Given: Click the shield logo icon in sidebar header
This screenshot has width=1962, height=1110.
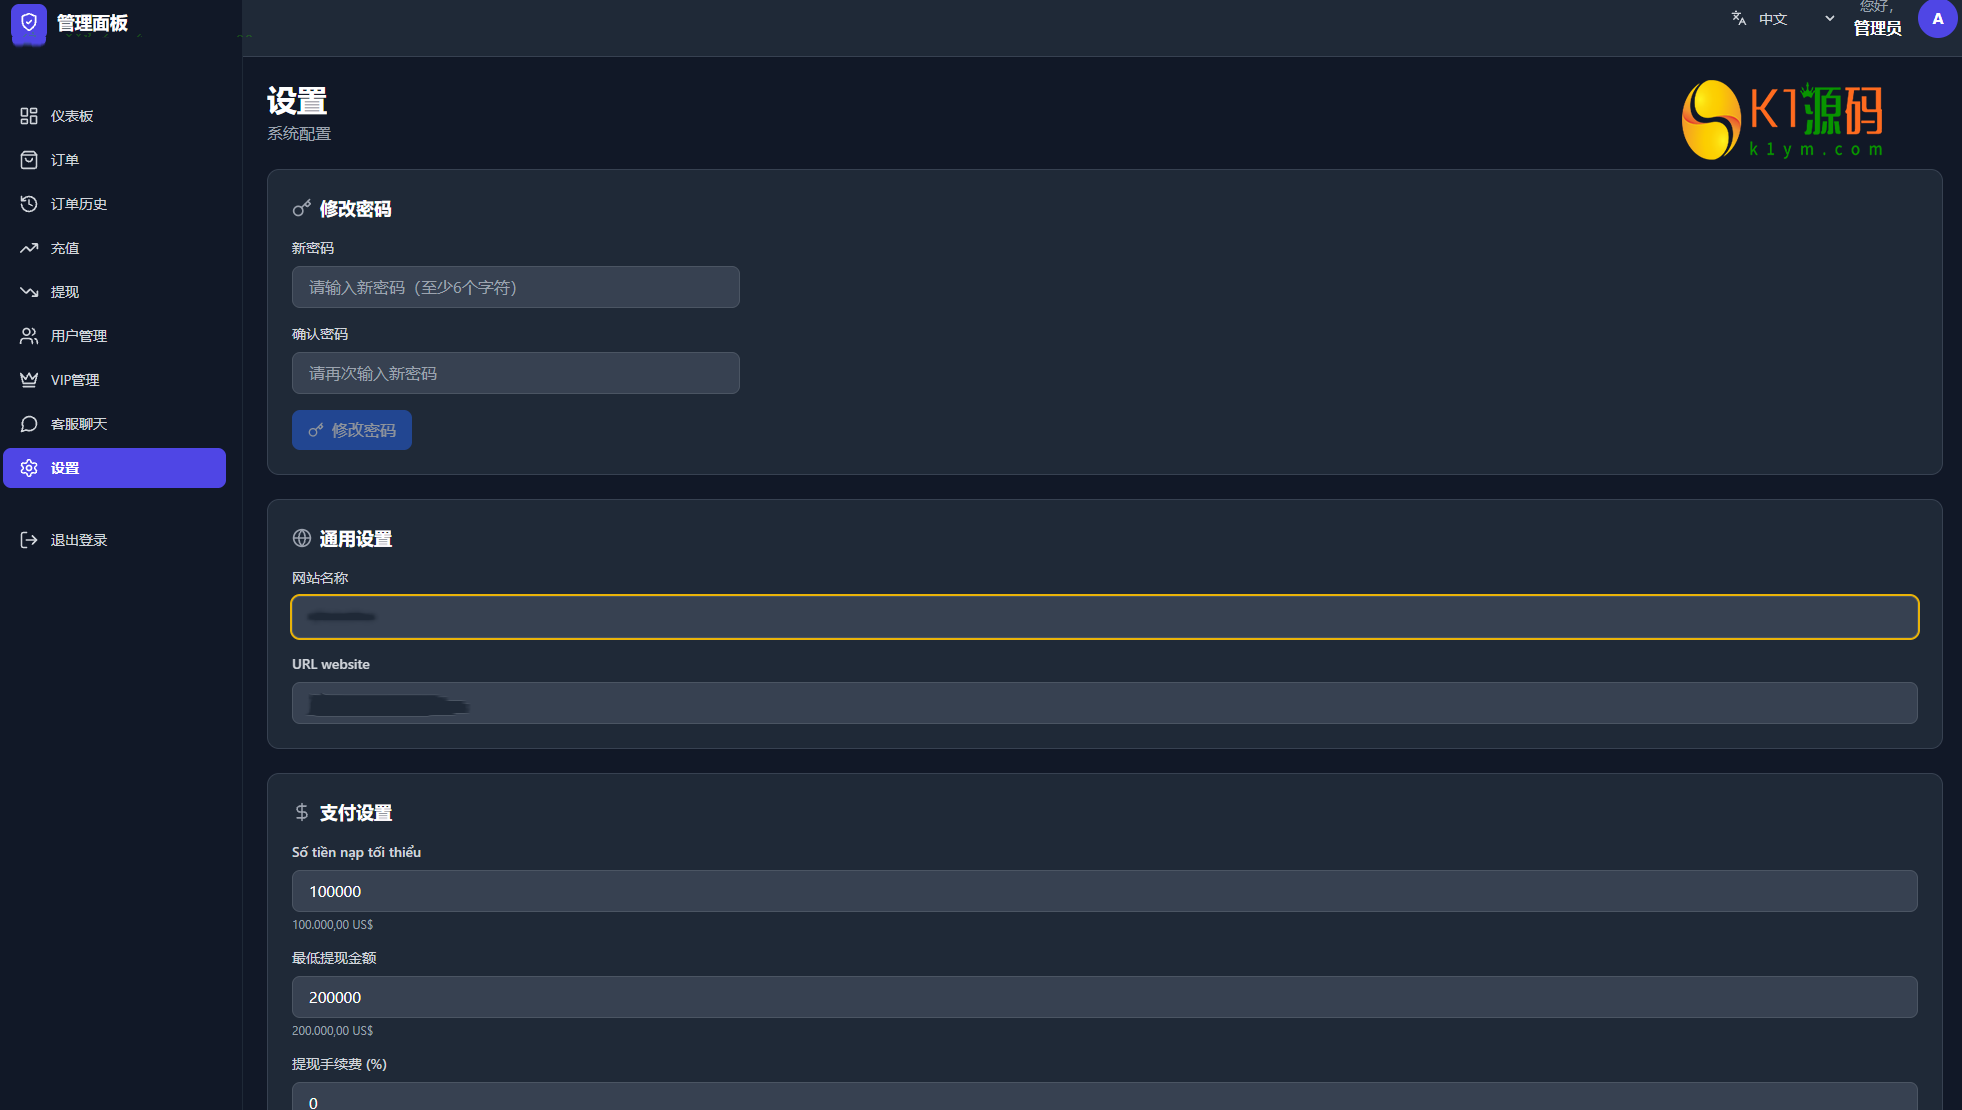Looking at the screenshot, I should click(29, 22).
